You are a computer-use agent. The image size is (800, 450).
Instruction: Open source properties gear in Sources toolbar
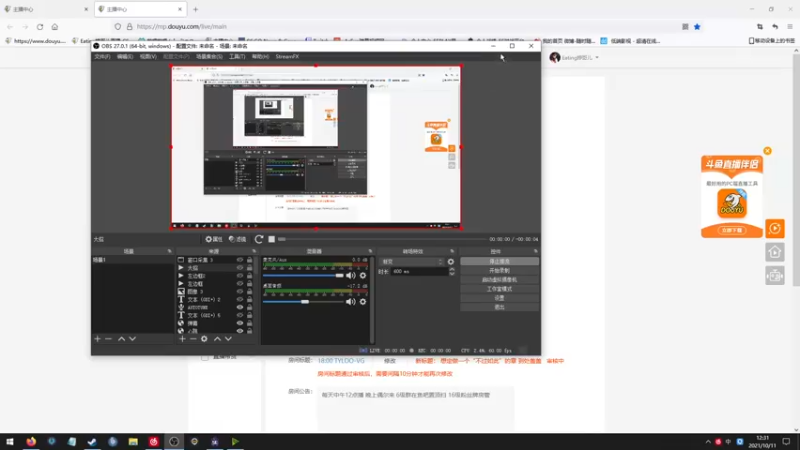(x=204, y=339)
